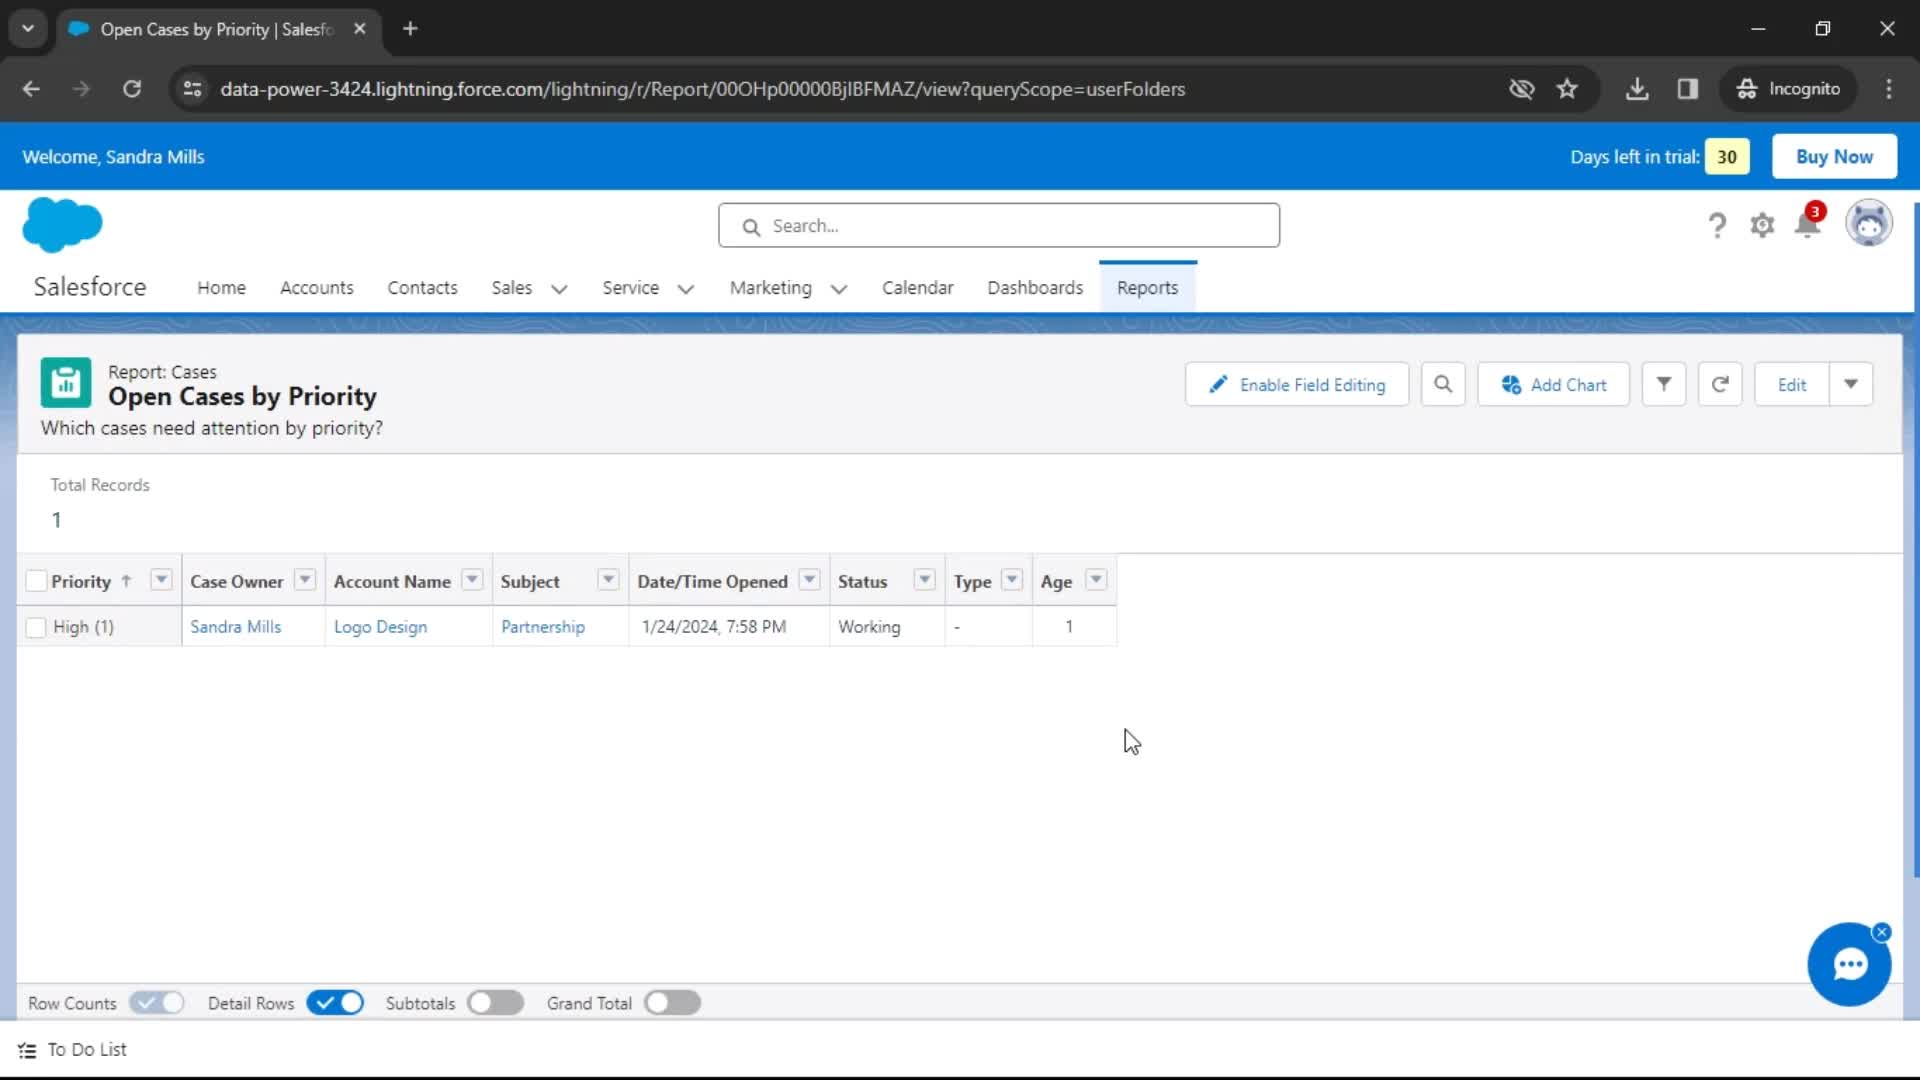Open the tab search dropdown arrow
The image size is (1920, 1080).
point(28,29)
